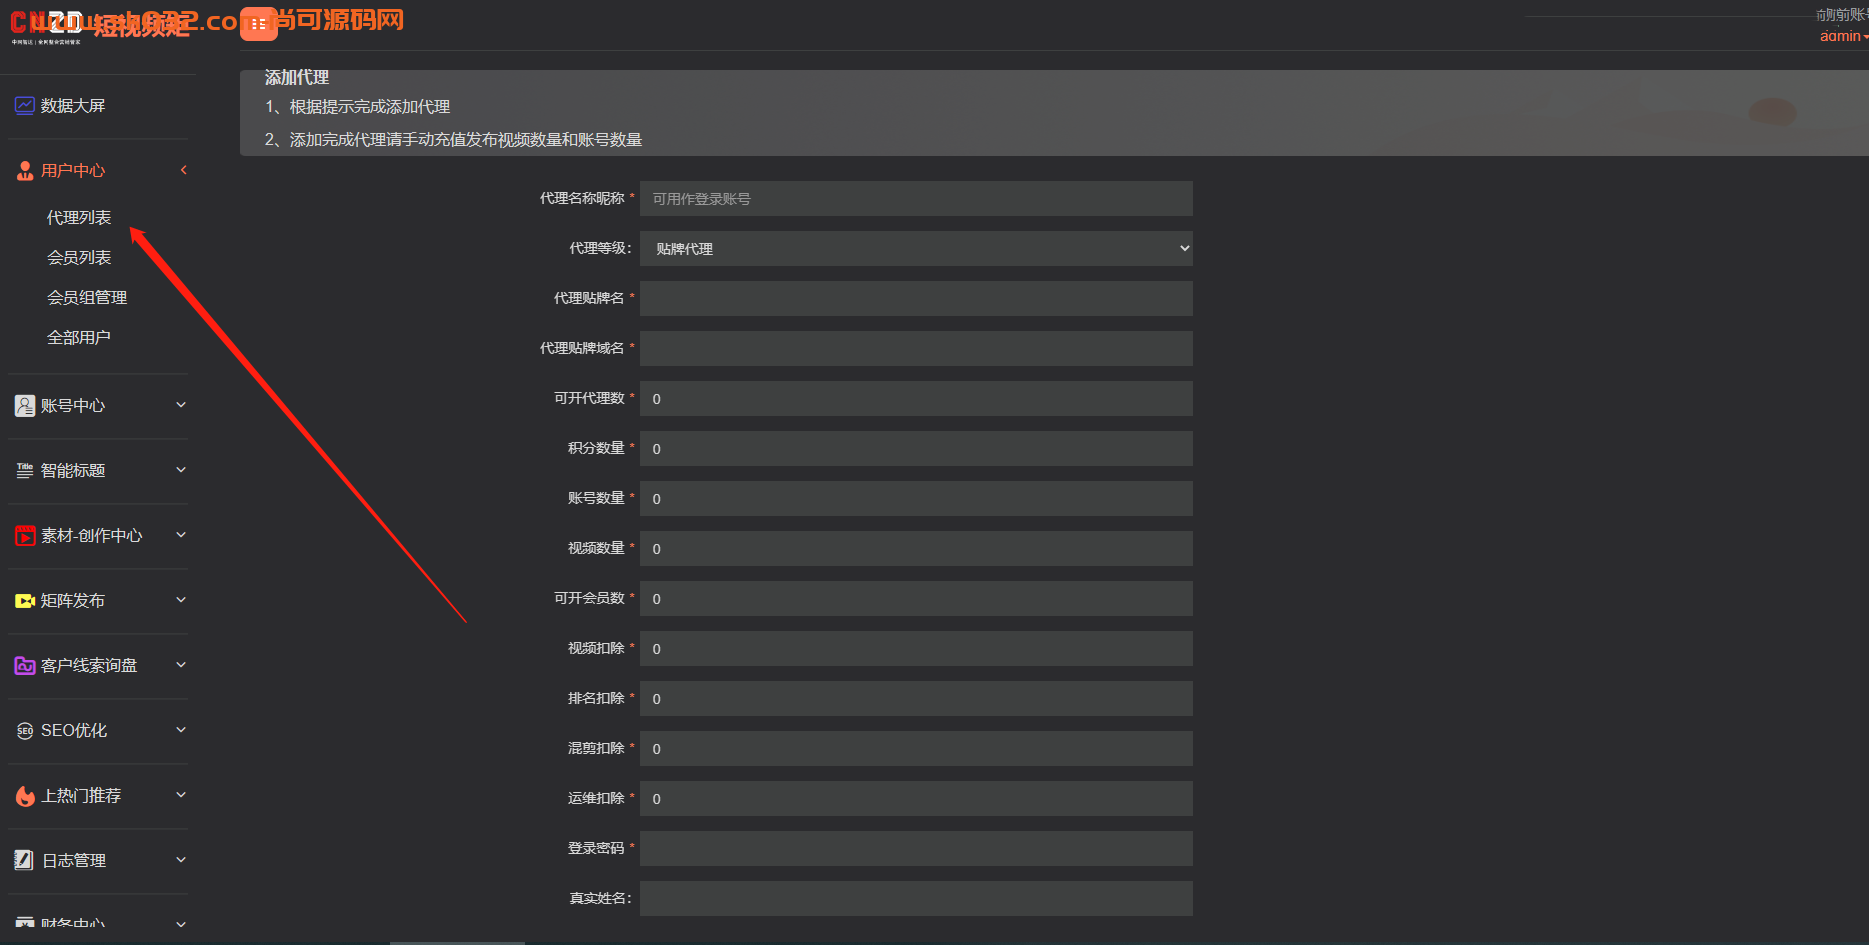Open 代理列表 in sidebar
This screenshot has width=1869, height=945.
pyautogui.click(x=79, y=218)
